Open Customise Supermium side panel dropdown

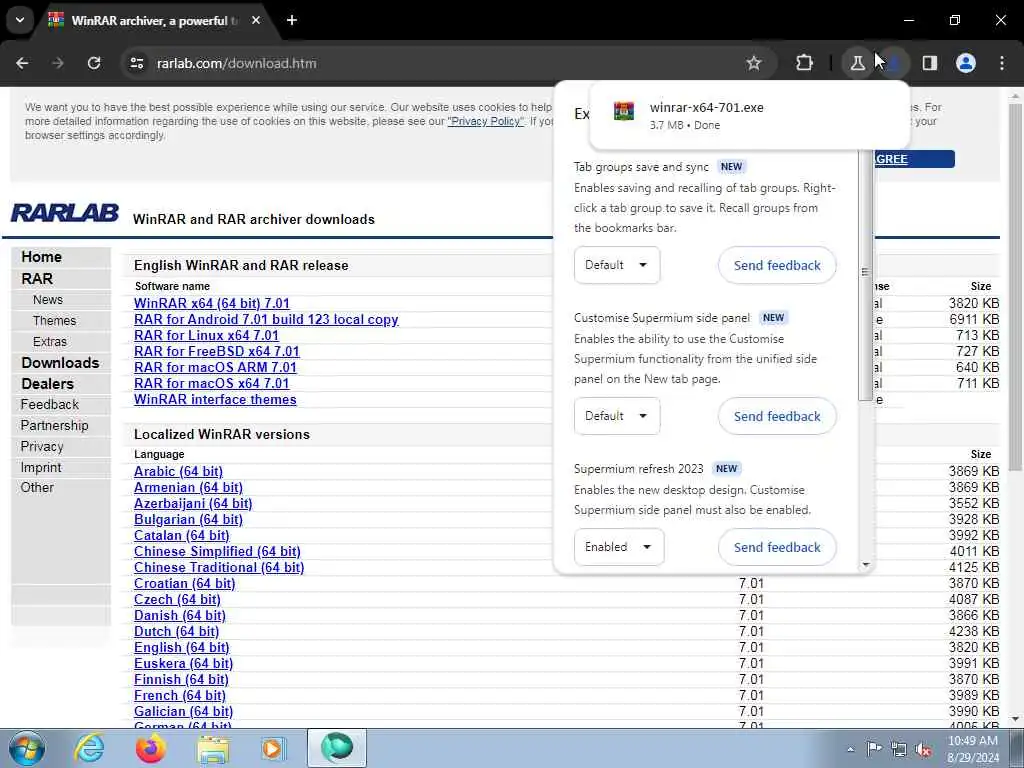click(617, 416)
